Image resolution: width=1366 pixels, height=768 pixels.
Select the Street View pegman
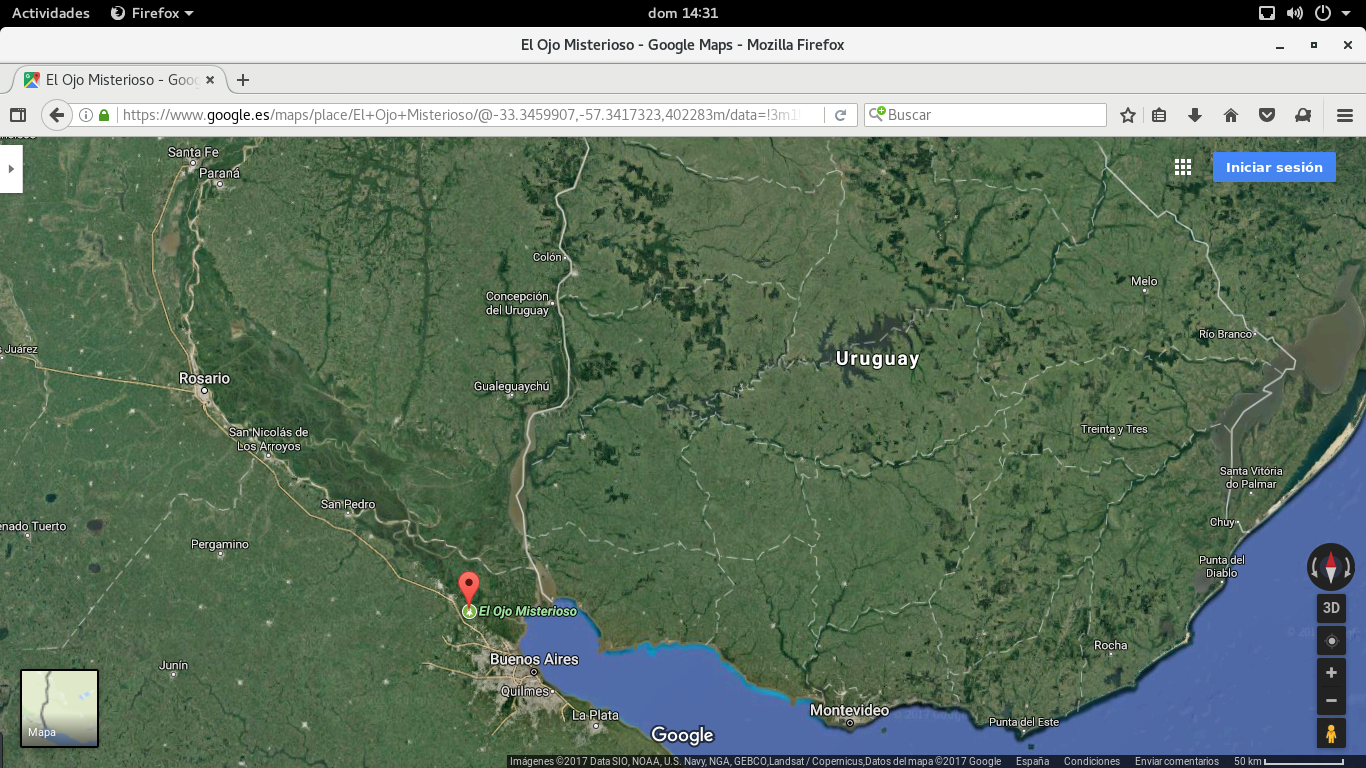pyautogui.click(x=1331, y=734)
